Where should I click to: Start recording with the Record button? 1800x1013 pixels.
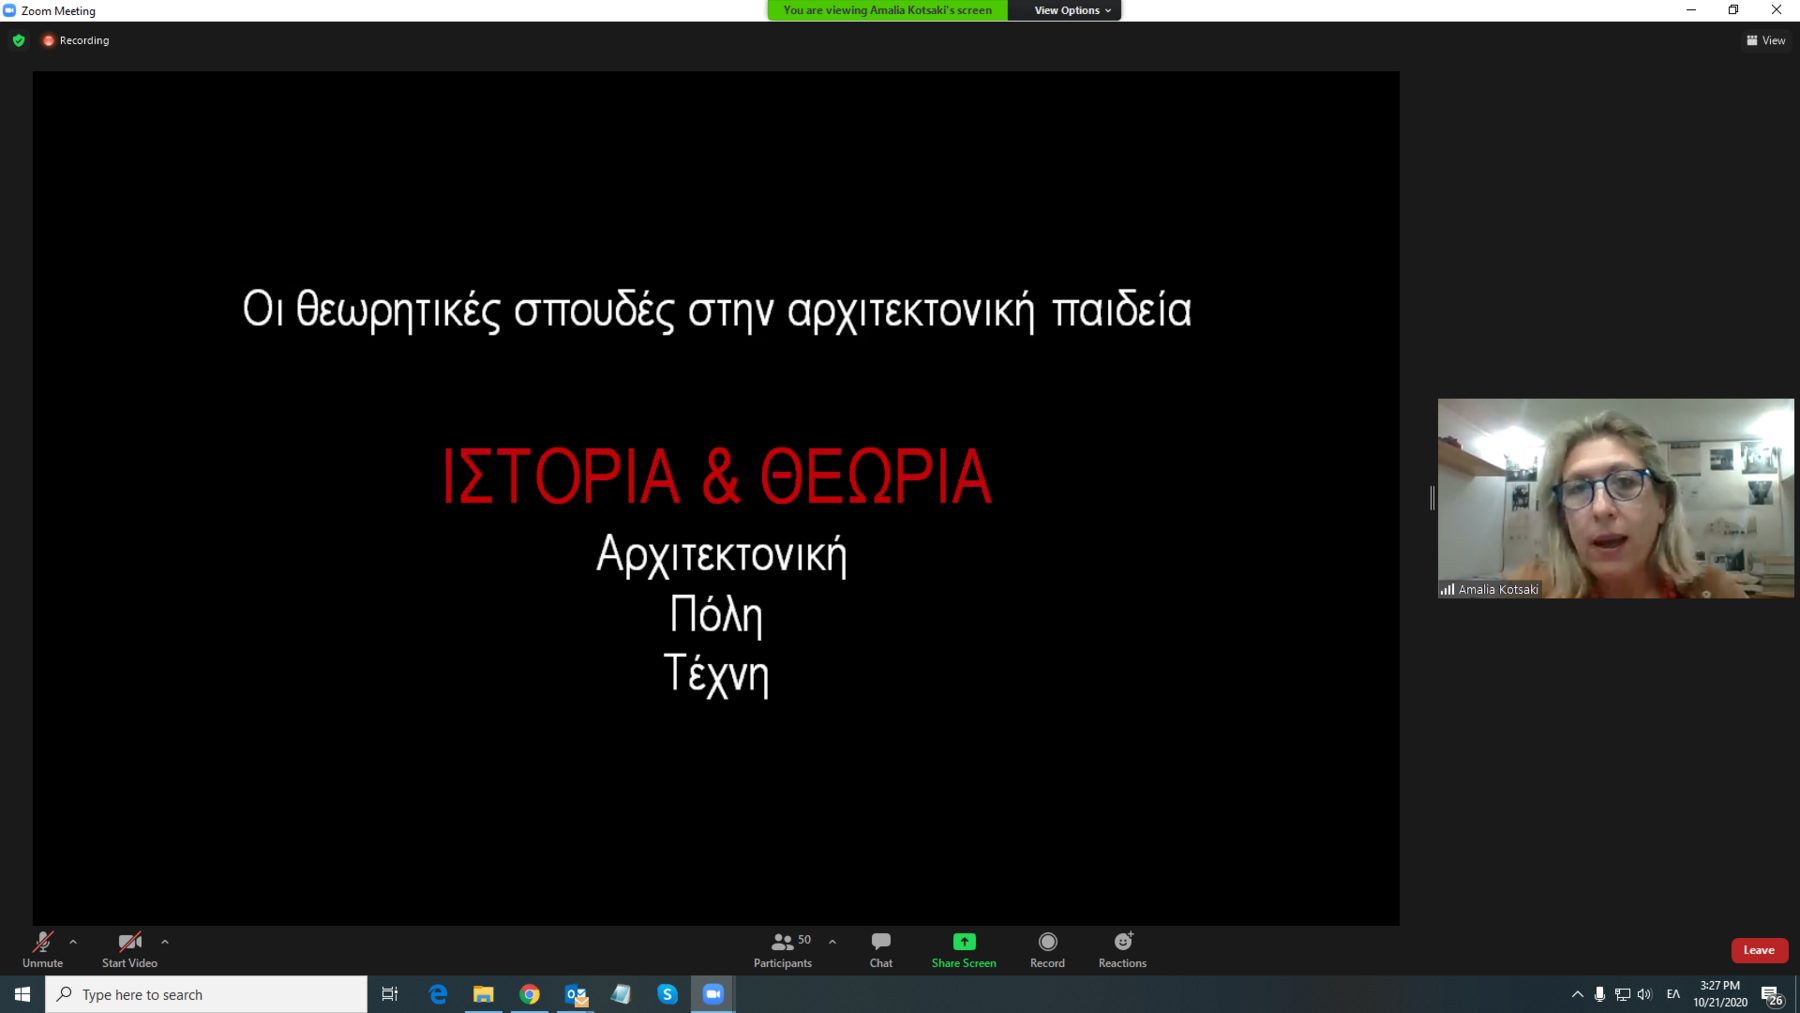click(1047, 949)
